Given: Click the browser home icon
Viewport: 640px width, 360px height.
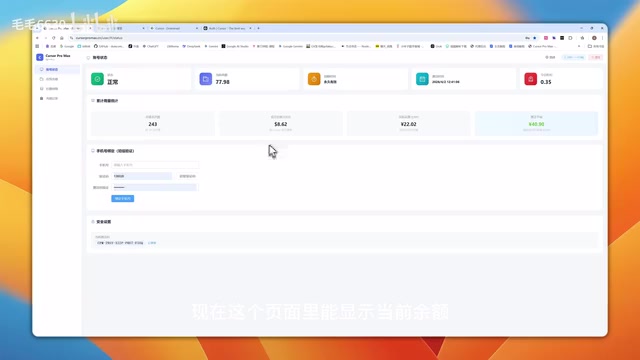Looking at the screenshot, I should (x=62, y=38).
